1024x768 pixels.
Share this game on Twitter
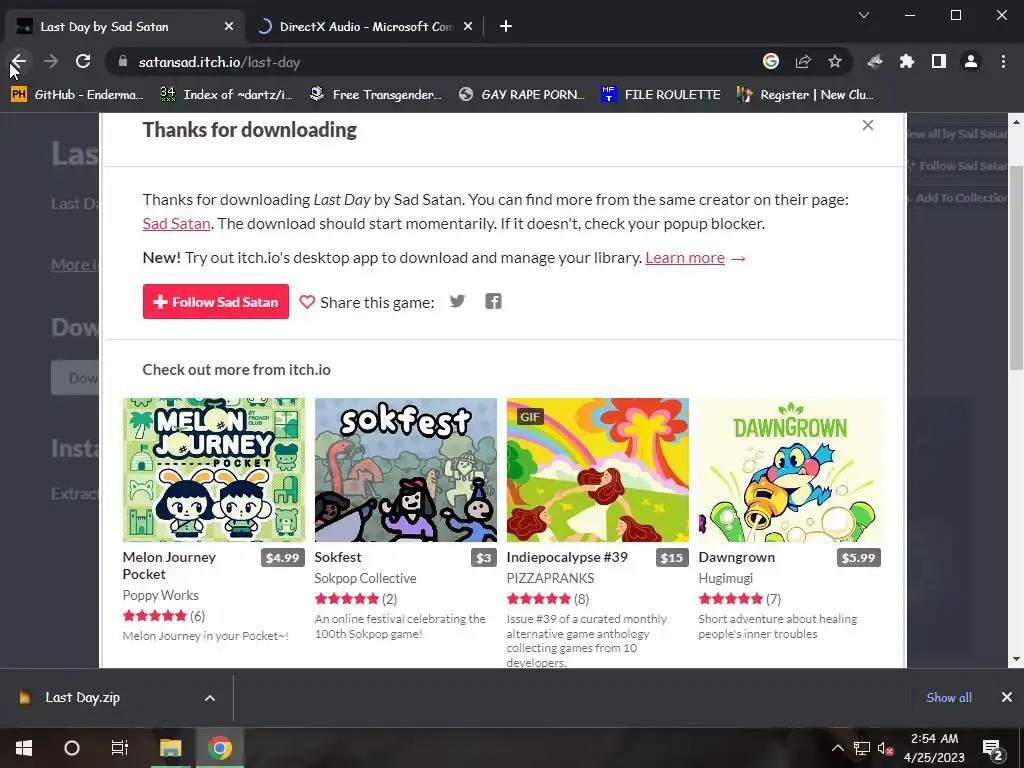(457, 301)
